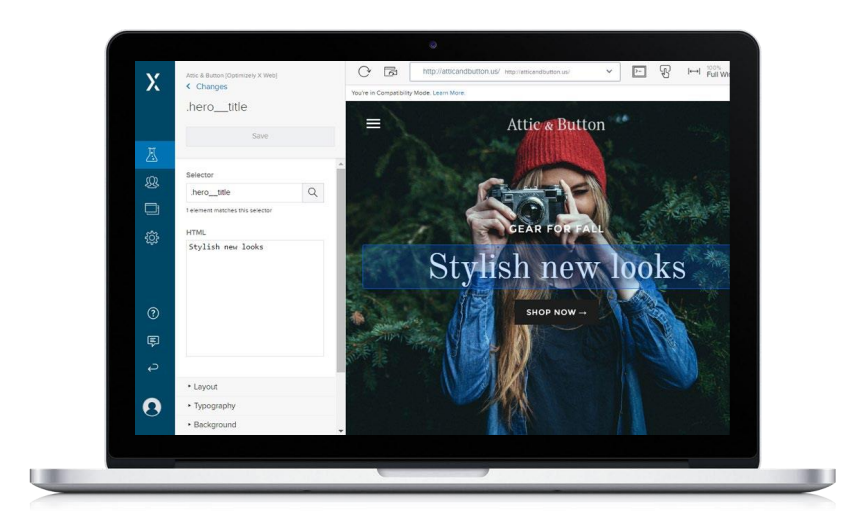Open the Experiments flask icon
856x526 pixels.
coord(153,154)
